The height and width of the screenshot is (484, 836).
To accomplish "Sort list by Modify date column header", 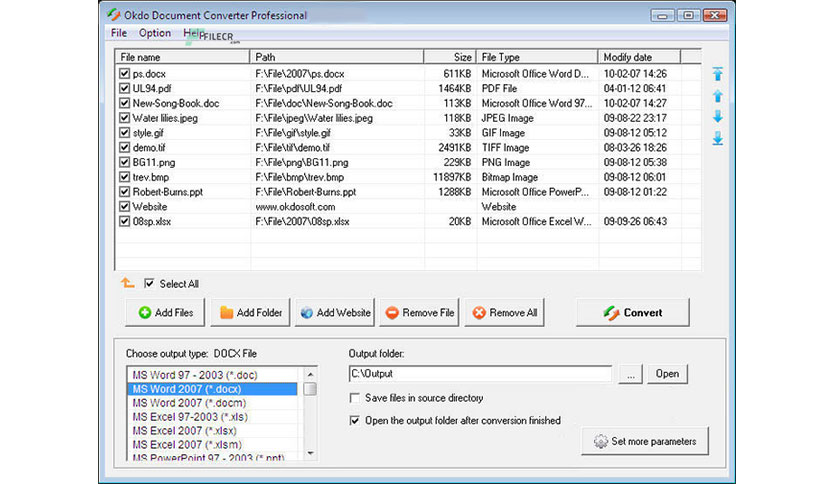I will coord(639,57).
